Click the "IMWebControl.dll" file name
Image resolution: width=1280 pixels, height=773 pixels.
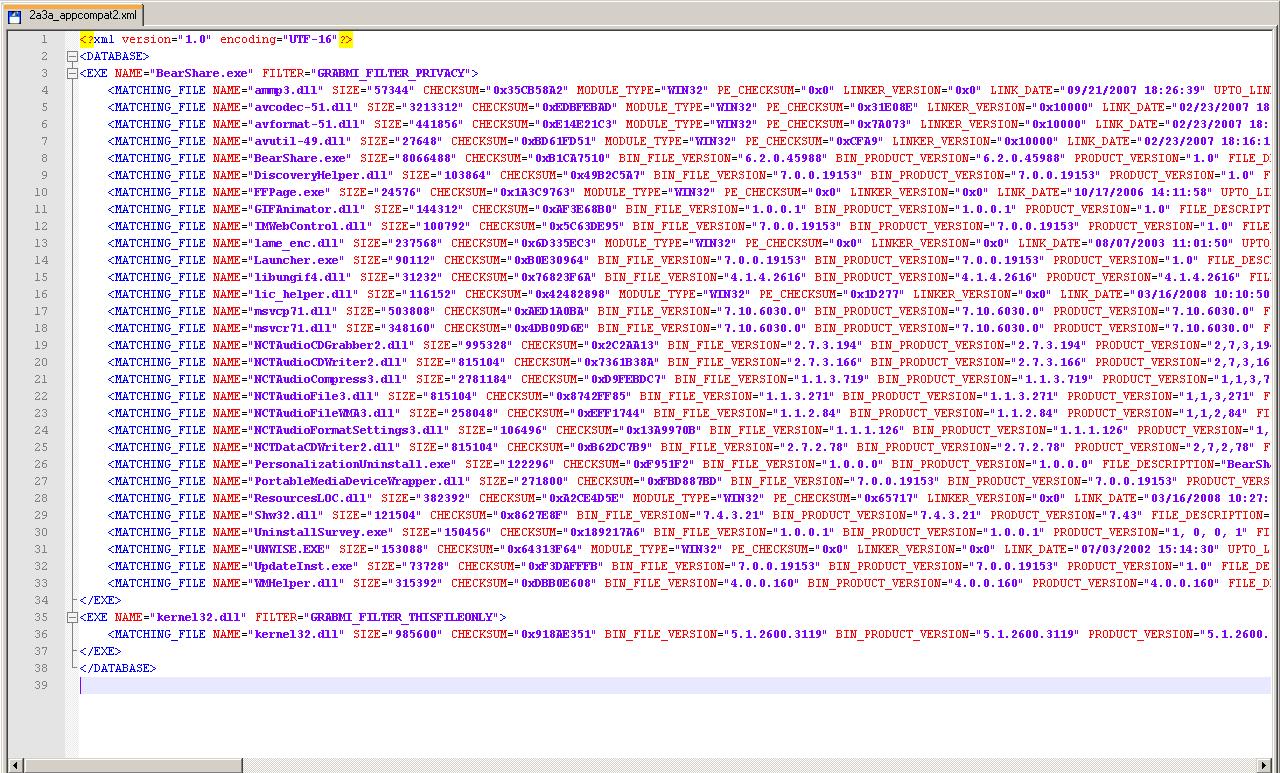click(310, 226)
